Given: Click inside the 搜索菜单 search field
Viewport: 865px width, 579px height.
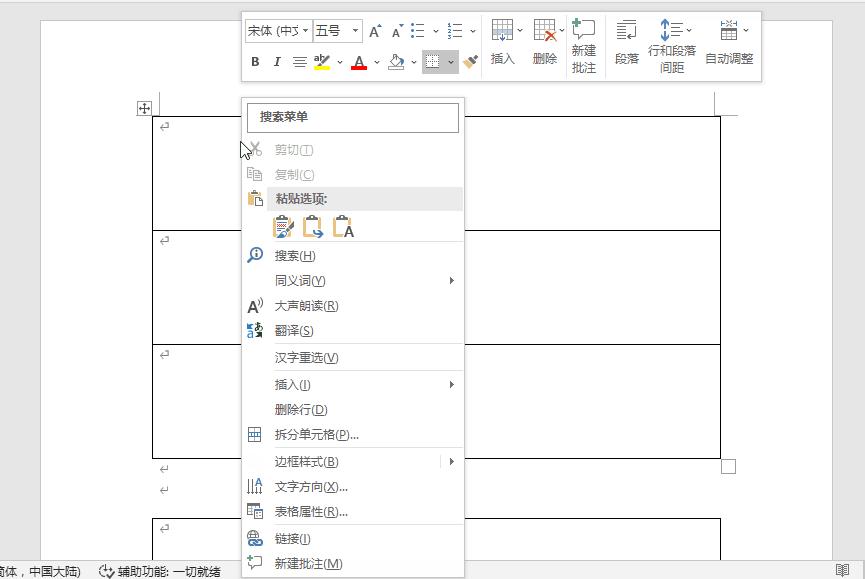Looking at the screenshot, I should click(352, 117).
